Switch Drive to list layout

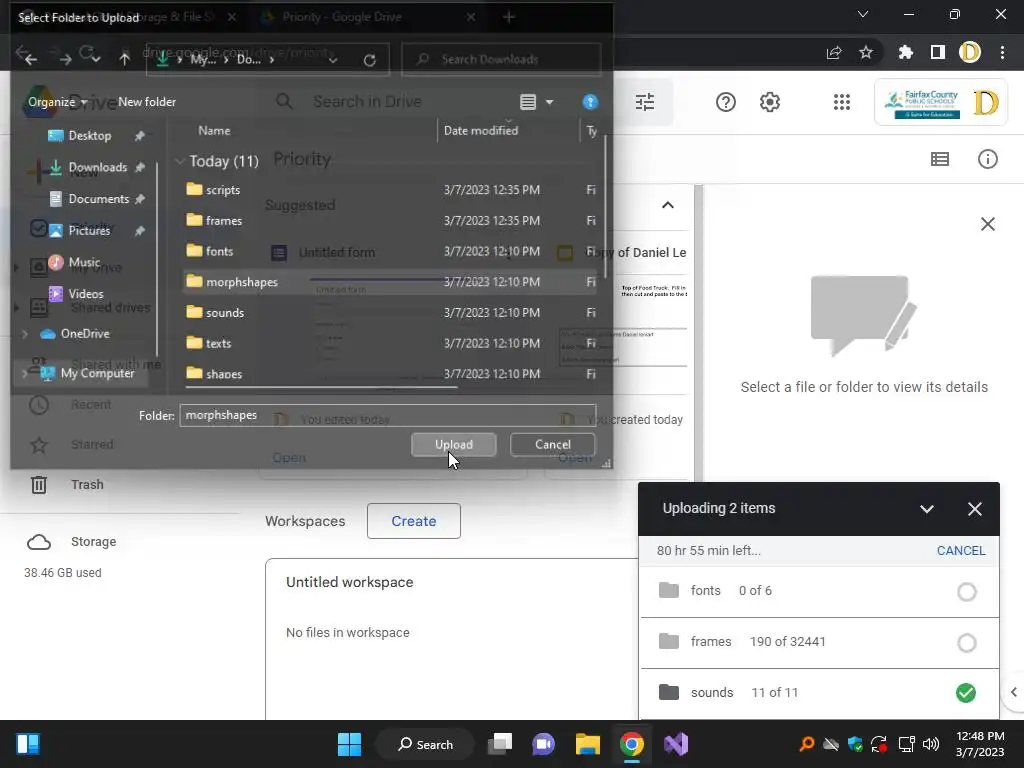click(940, 159)
